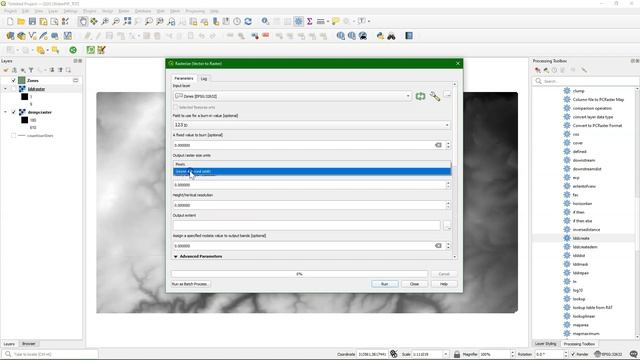Click the Filter Legend funnel icon in Layers

31,70
